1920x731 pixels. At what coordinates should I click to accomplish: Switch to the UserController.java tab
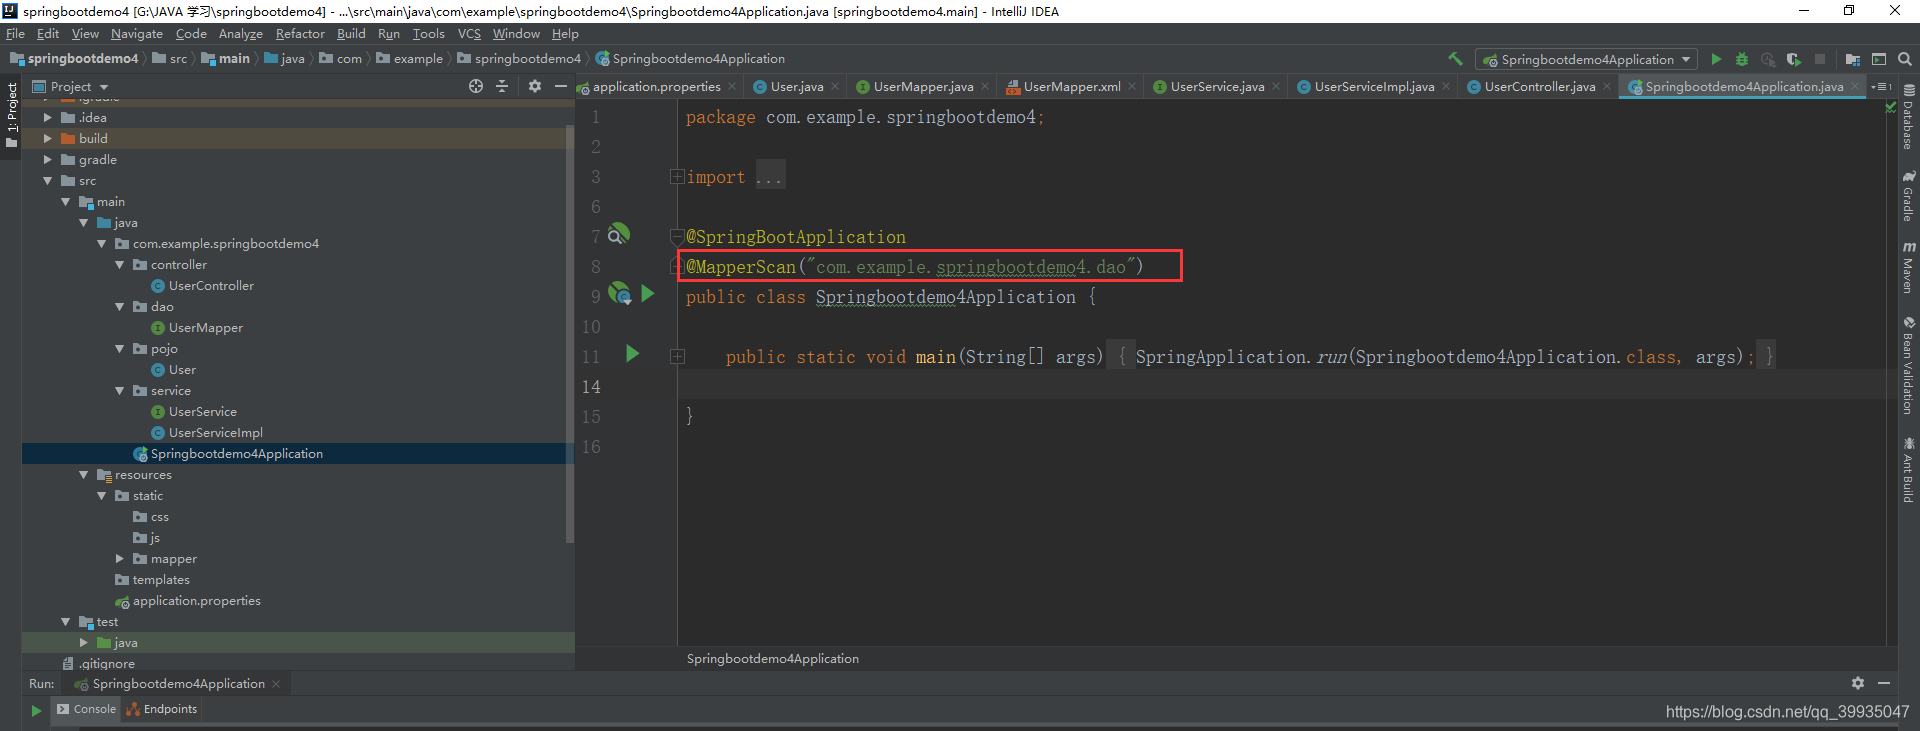coord(1539,87)
